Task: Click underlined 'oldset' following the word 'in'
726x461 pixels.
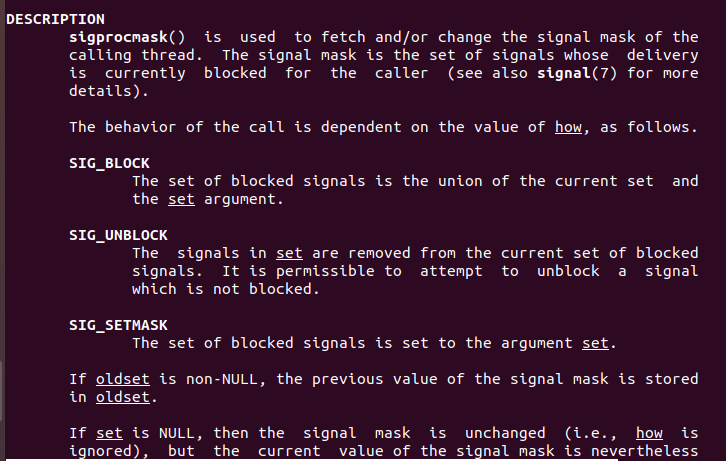Action: (123, 398)
